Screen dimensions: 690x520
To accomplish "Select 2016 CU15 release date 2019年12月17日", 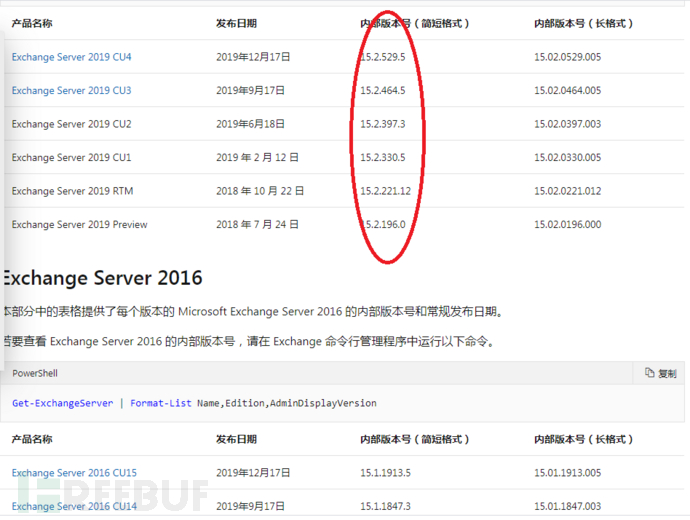I will click(x=253, y=473).
